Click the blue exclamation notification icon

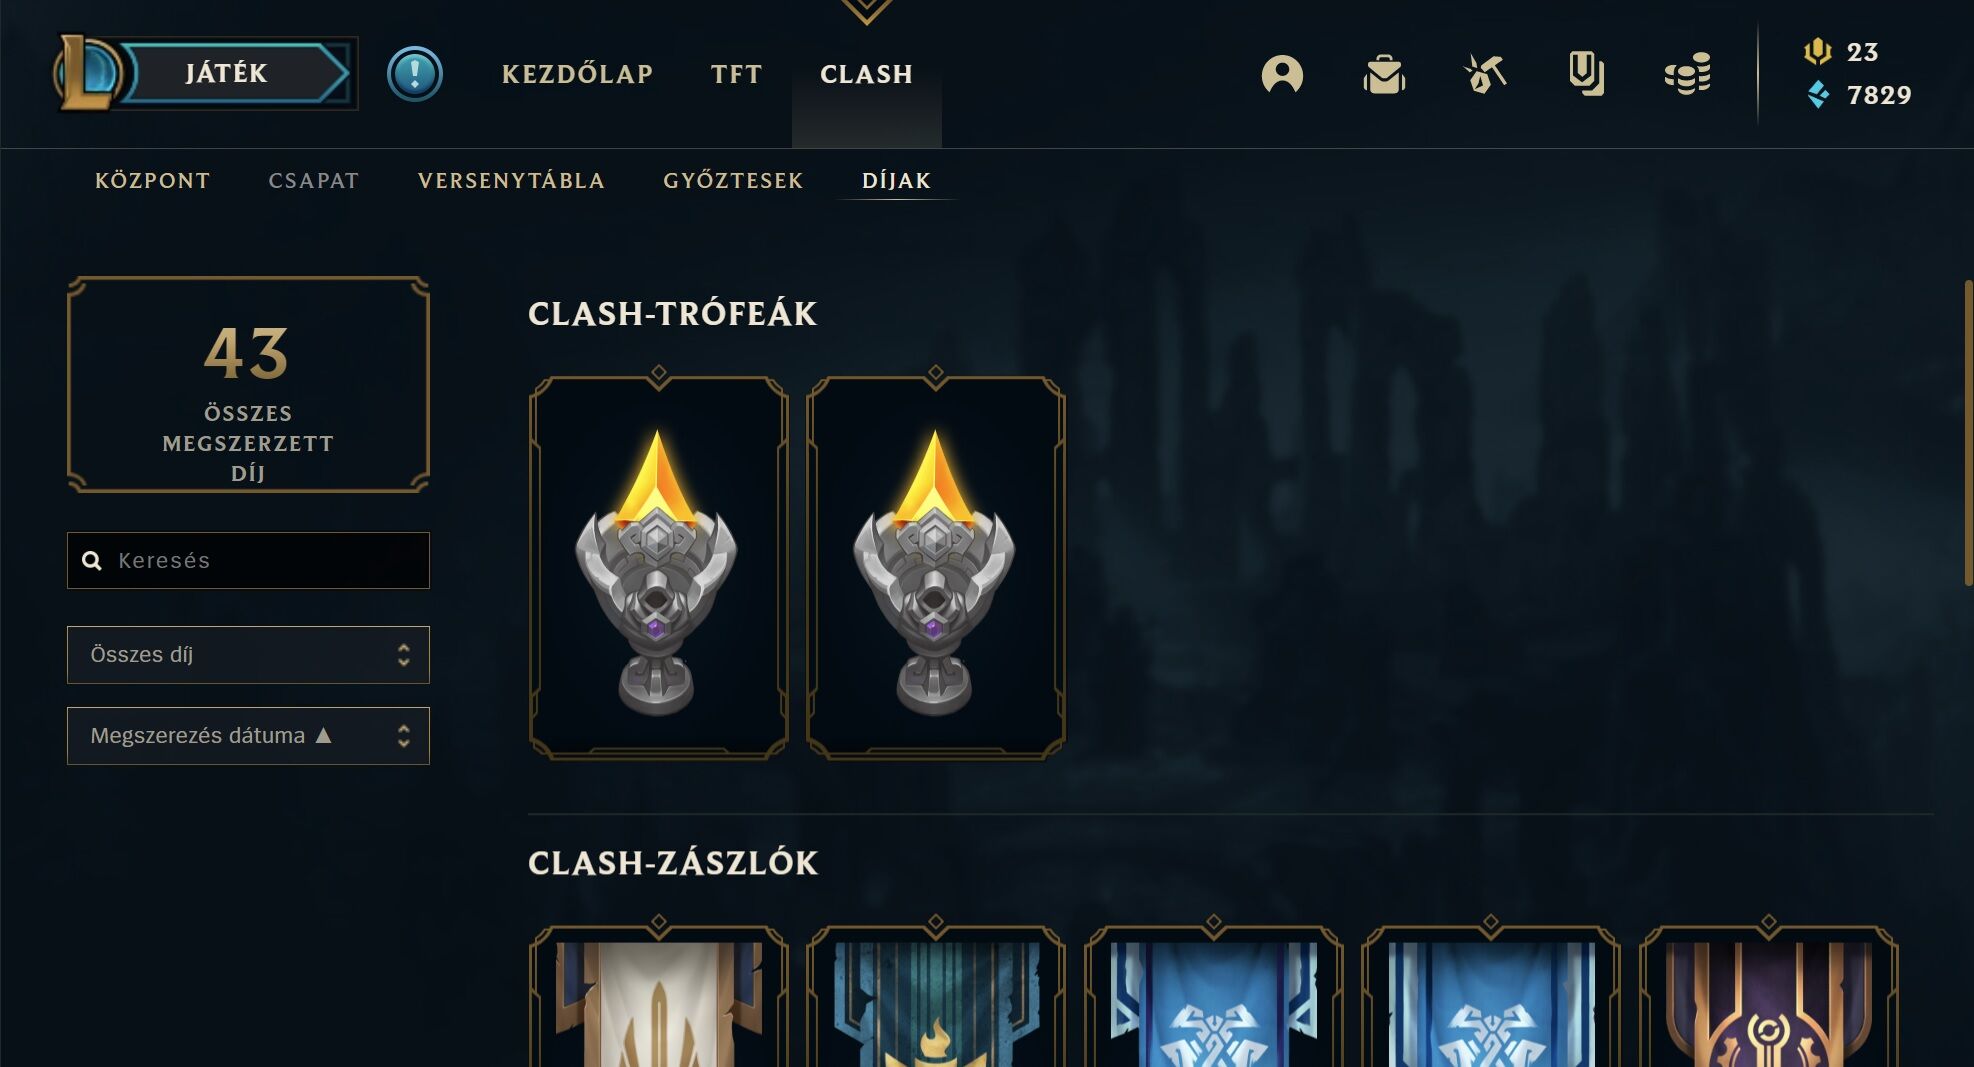(415, 74)
